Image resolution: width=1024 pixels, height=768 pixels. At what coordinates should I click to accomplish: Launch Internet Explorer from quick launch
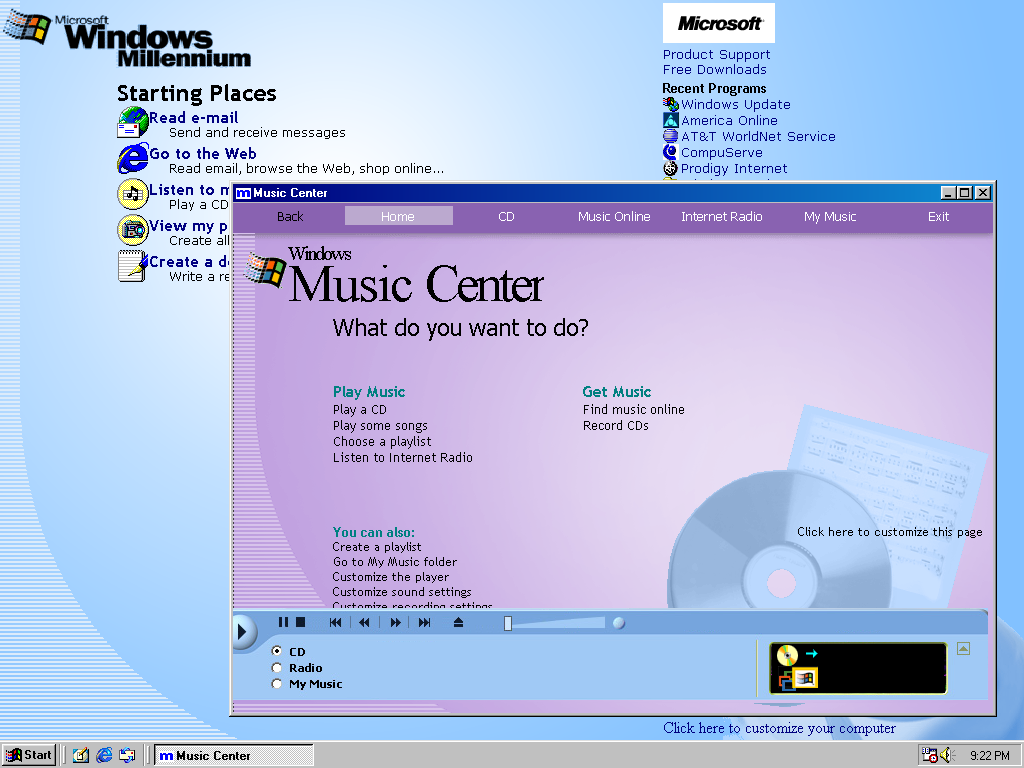pos(104,756)
